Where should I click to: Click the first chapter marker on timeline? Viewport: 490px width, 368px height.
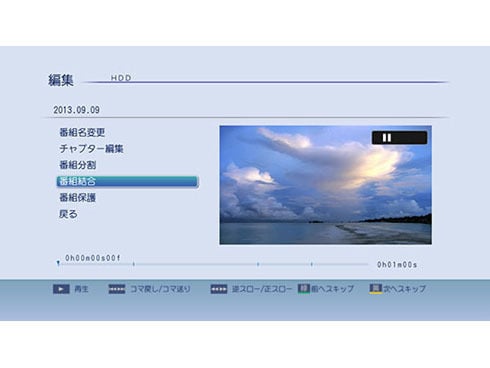[134, 264]
